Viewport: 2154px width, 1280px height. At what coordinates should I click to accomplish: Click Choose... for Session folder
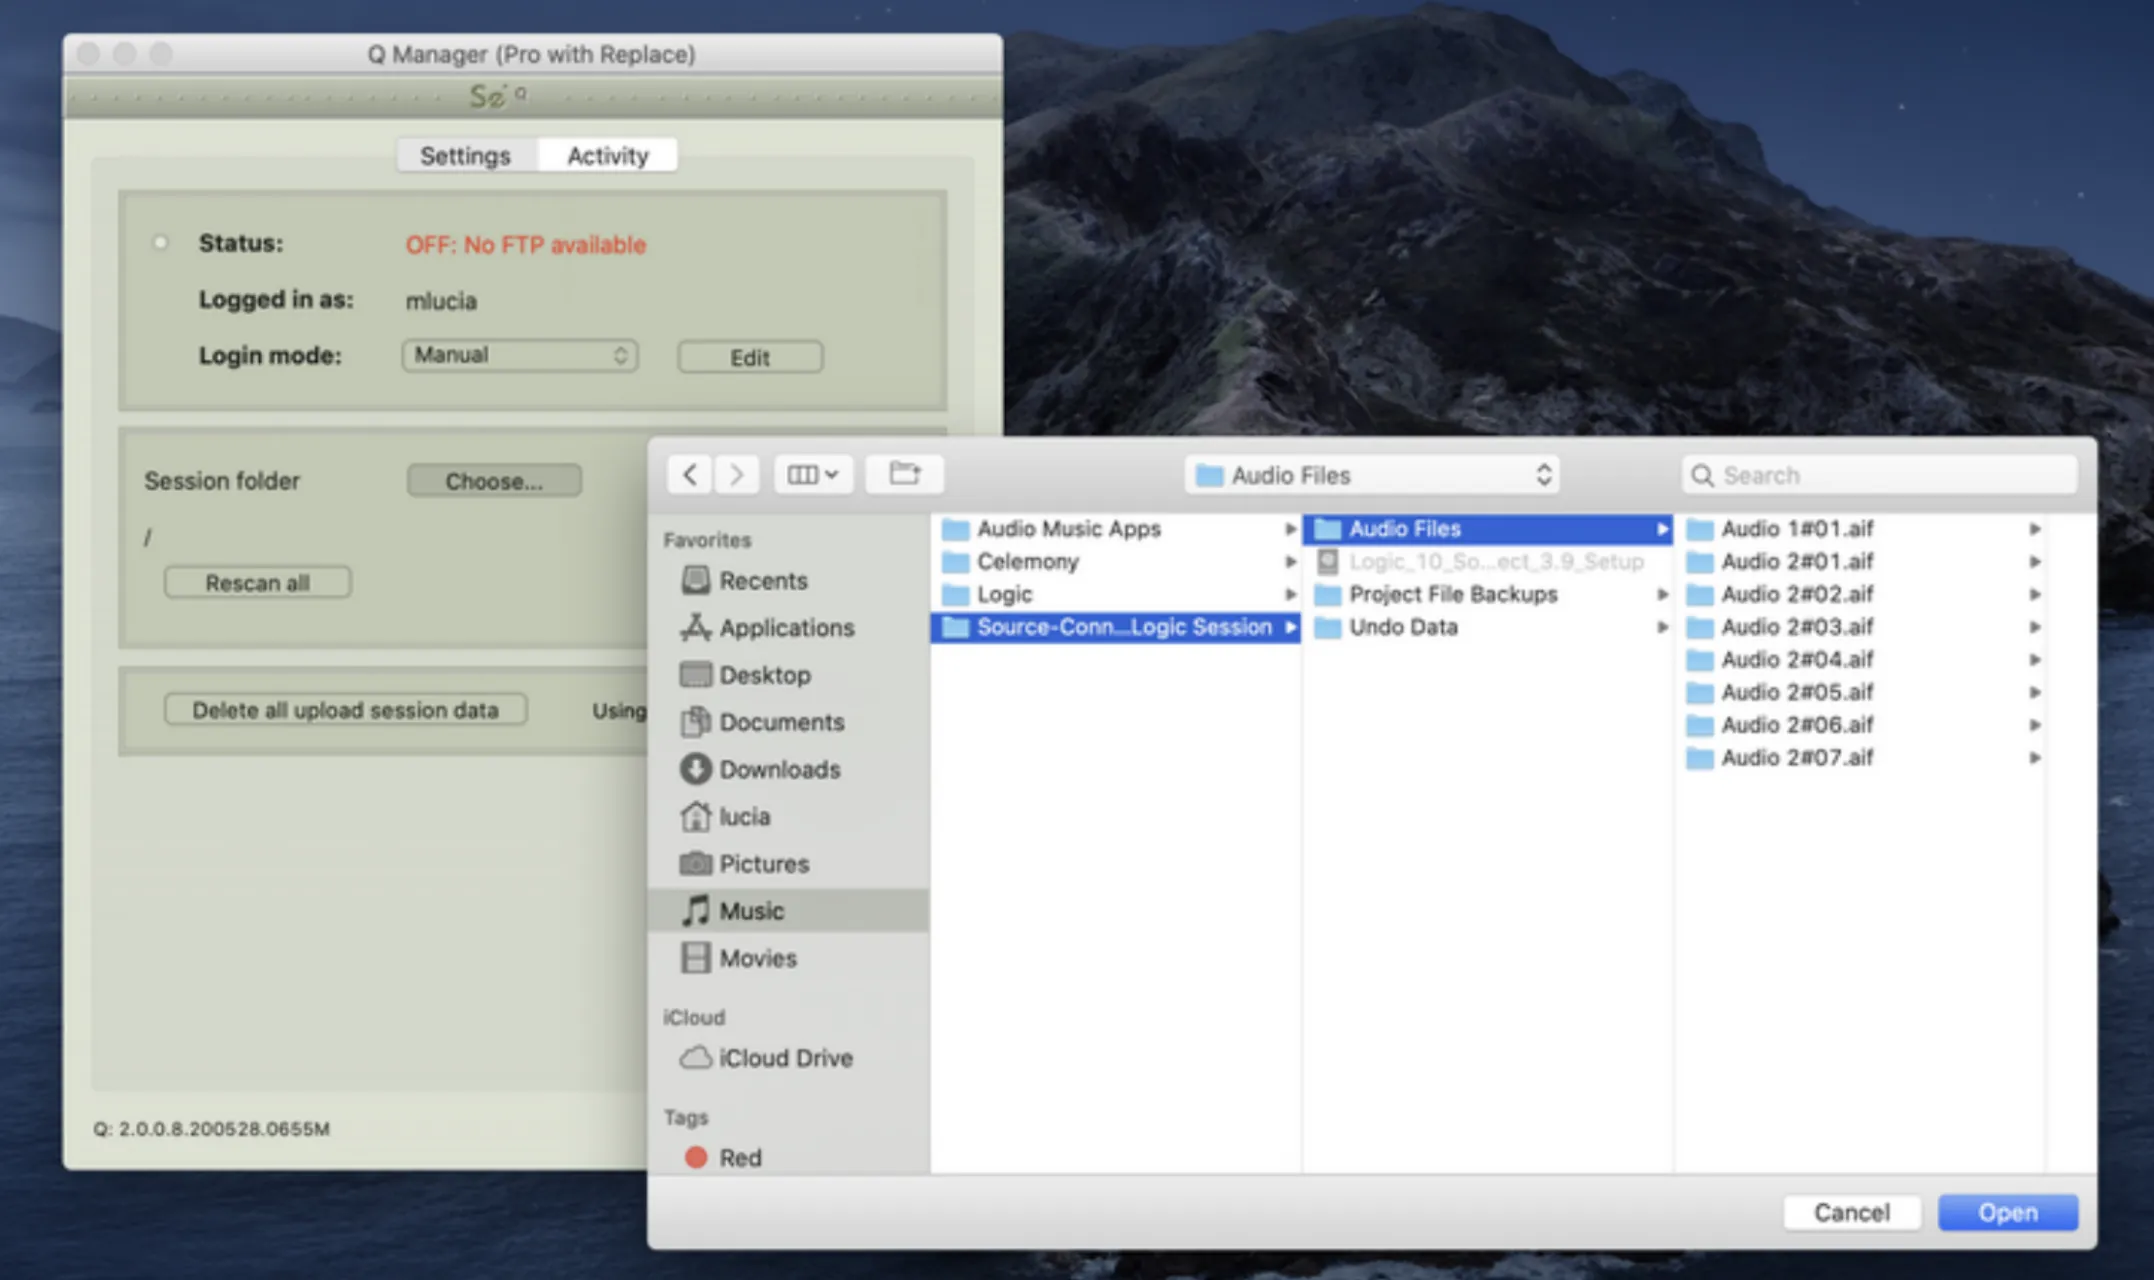click(x=494, y=481)
